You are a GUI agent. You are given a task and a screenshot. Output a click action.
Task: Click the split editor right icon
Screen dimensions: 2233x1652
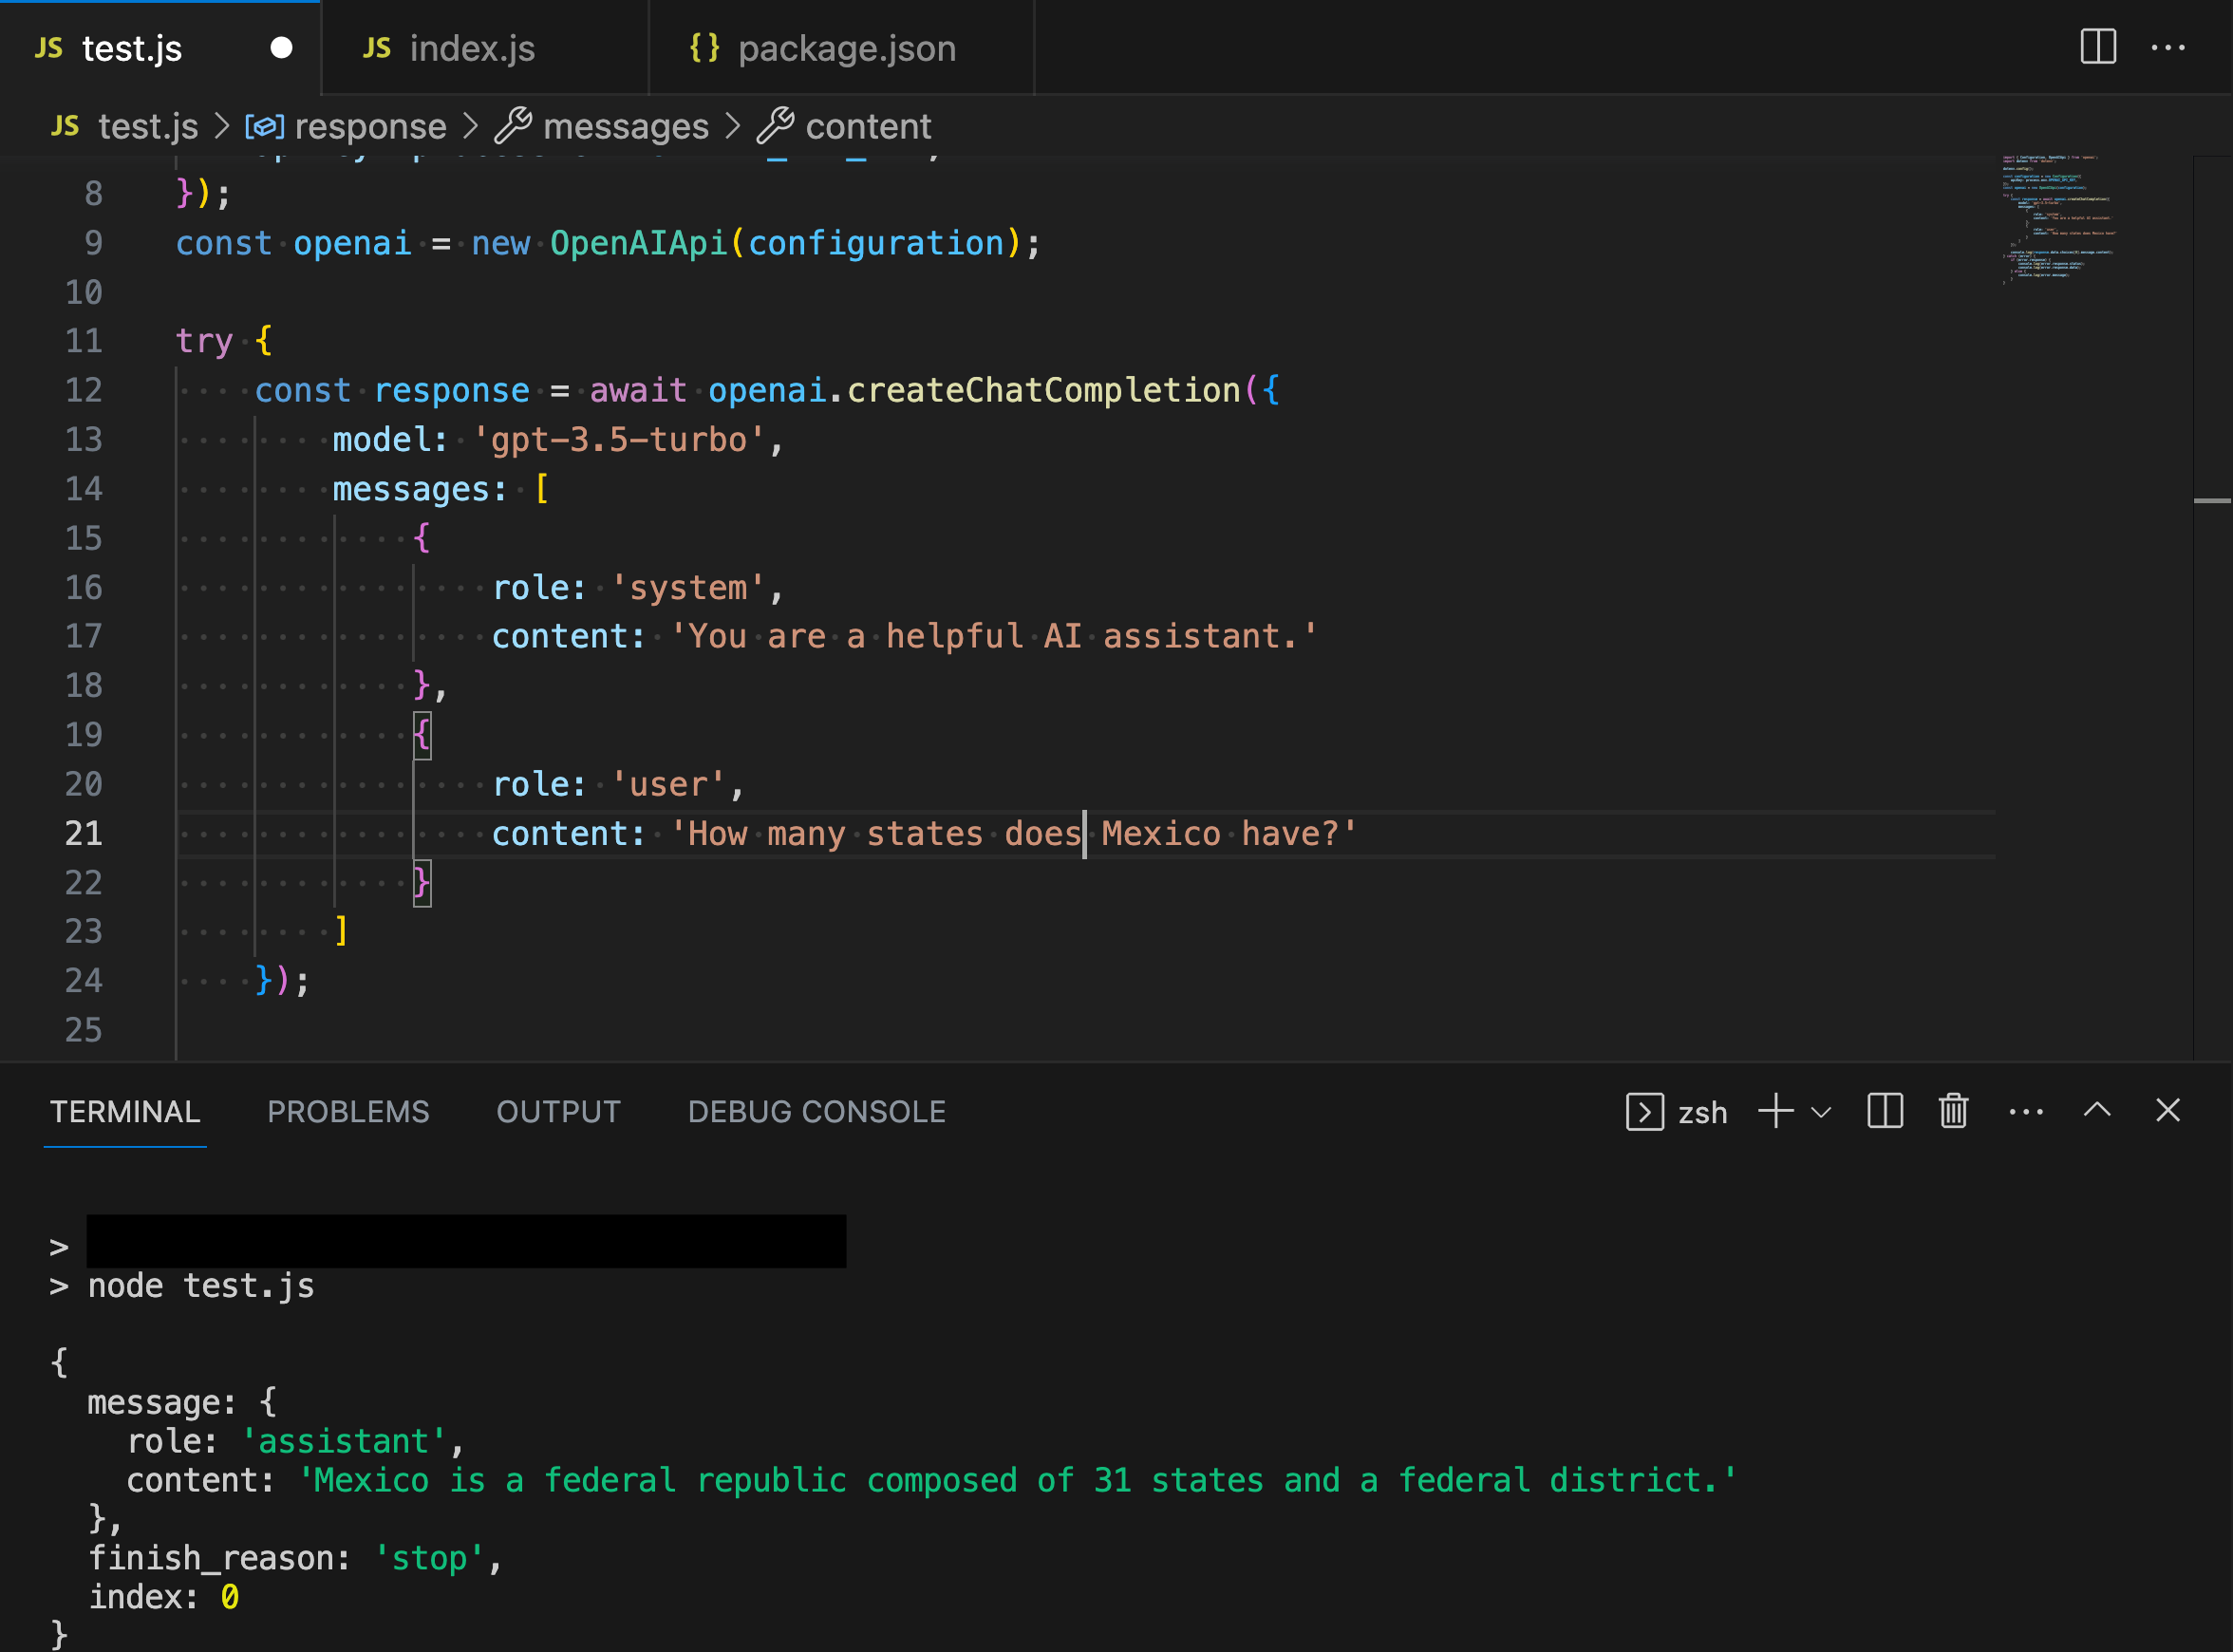pos(2097,47)
